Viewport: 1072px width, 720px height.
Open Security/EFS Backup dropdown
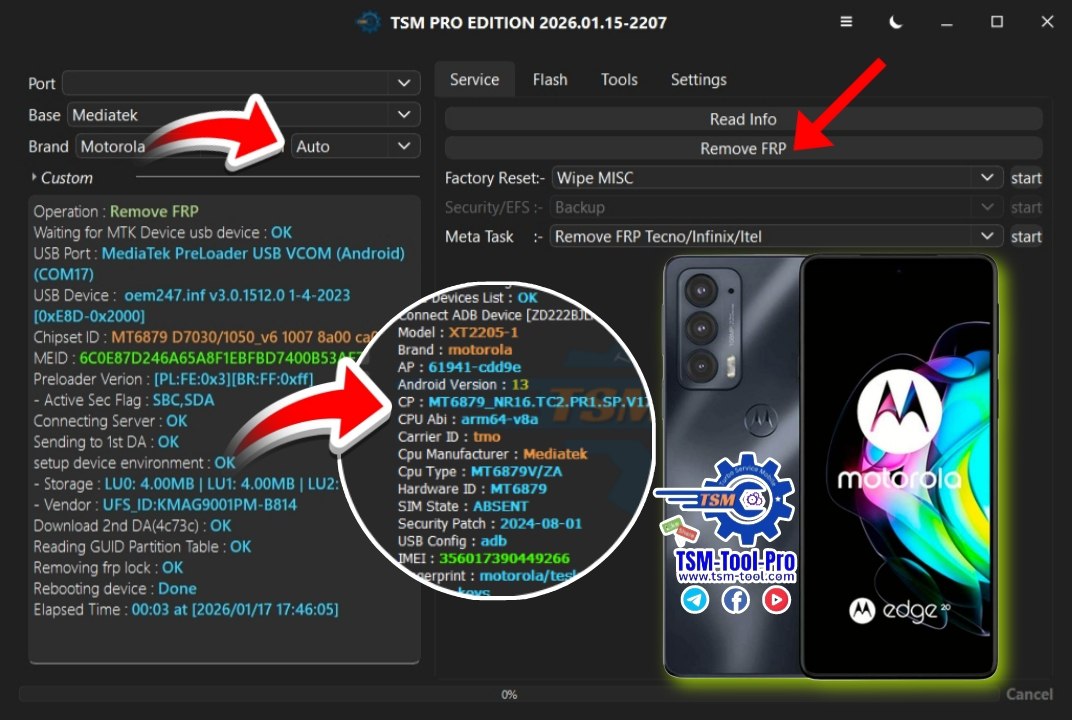(x=777, y=207)
